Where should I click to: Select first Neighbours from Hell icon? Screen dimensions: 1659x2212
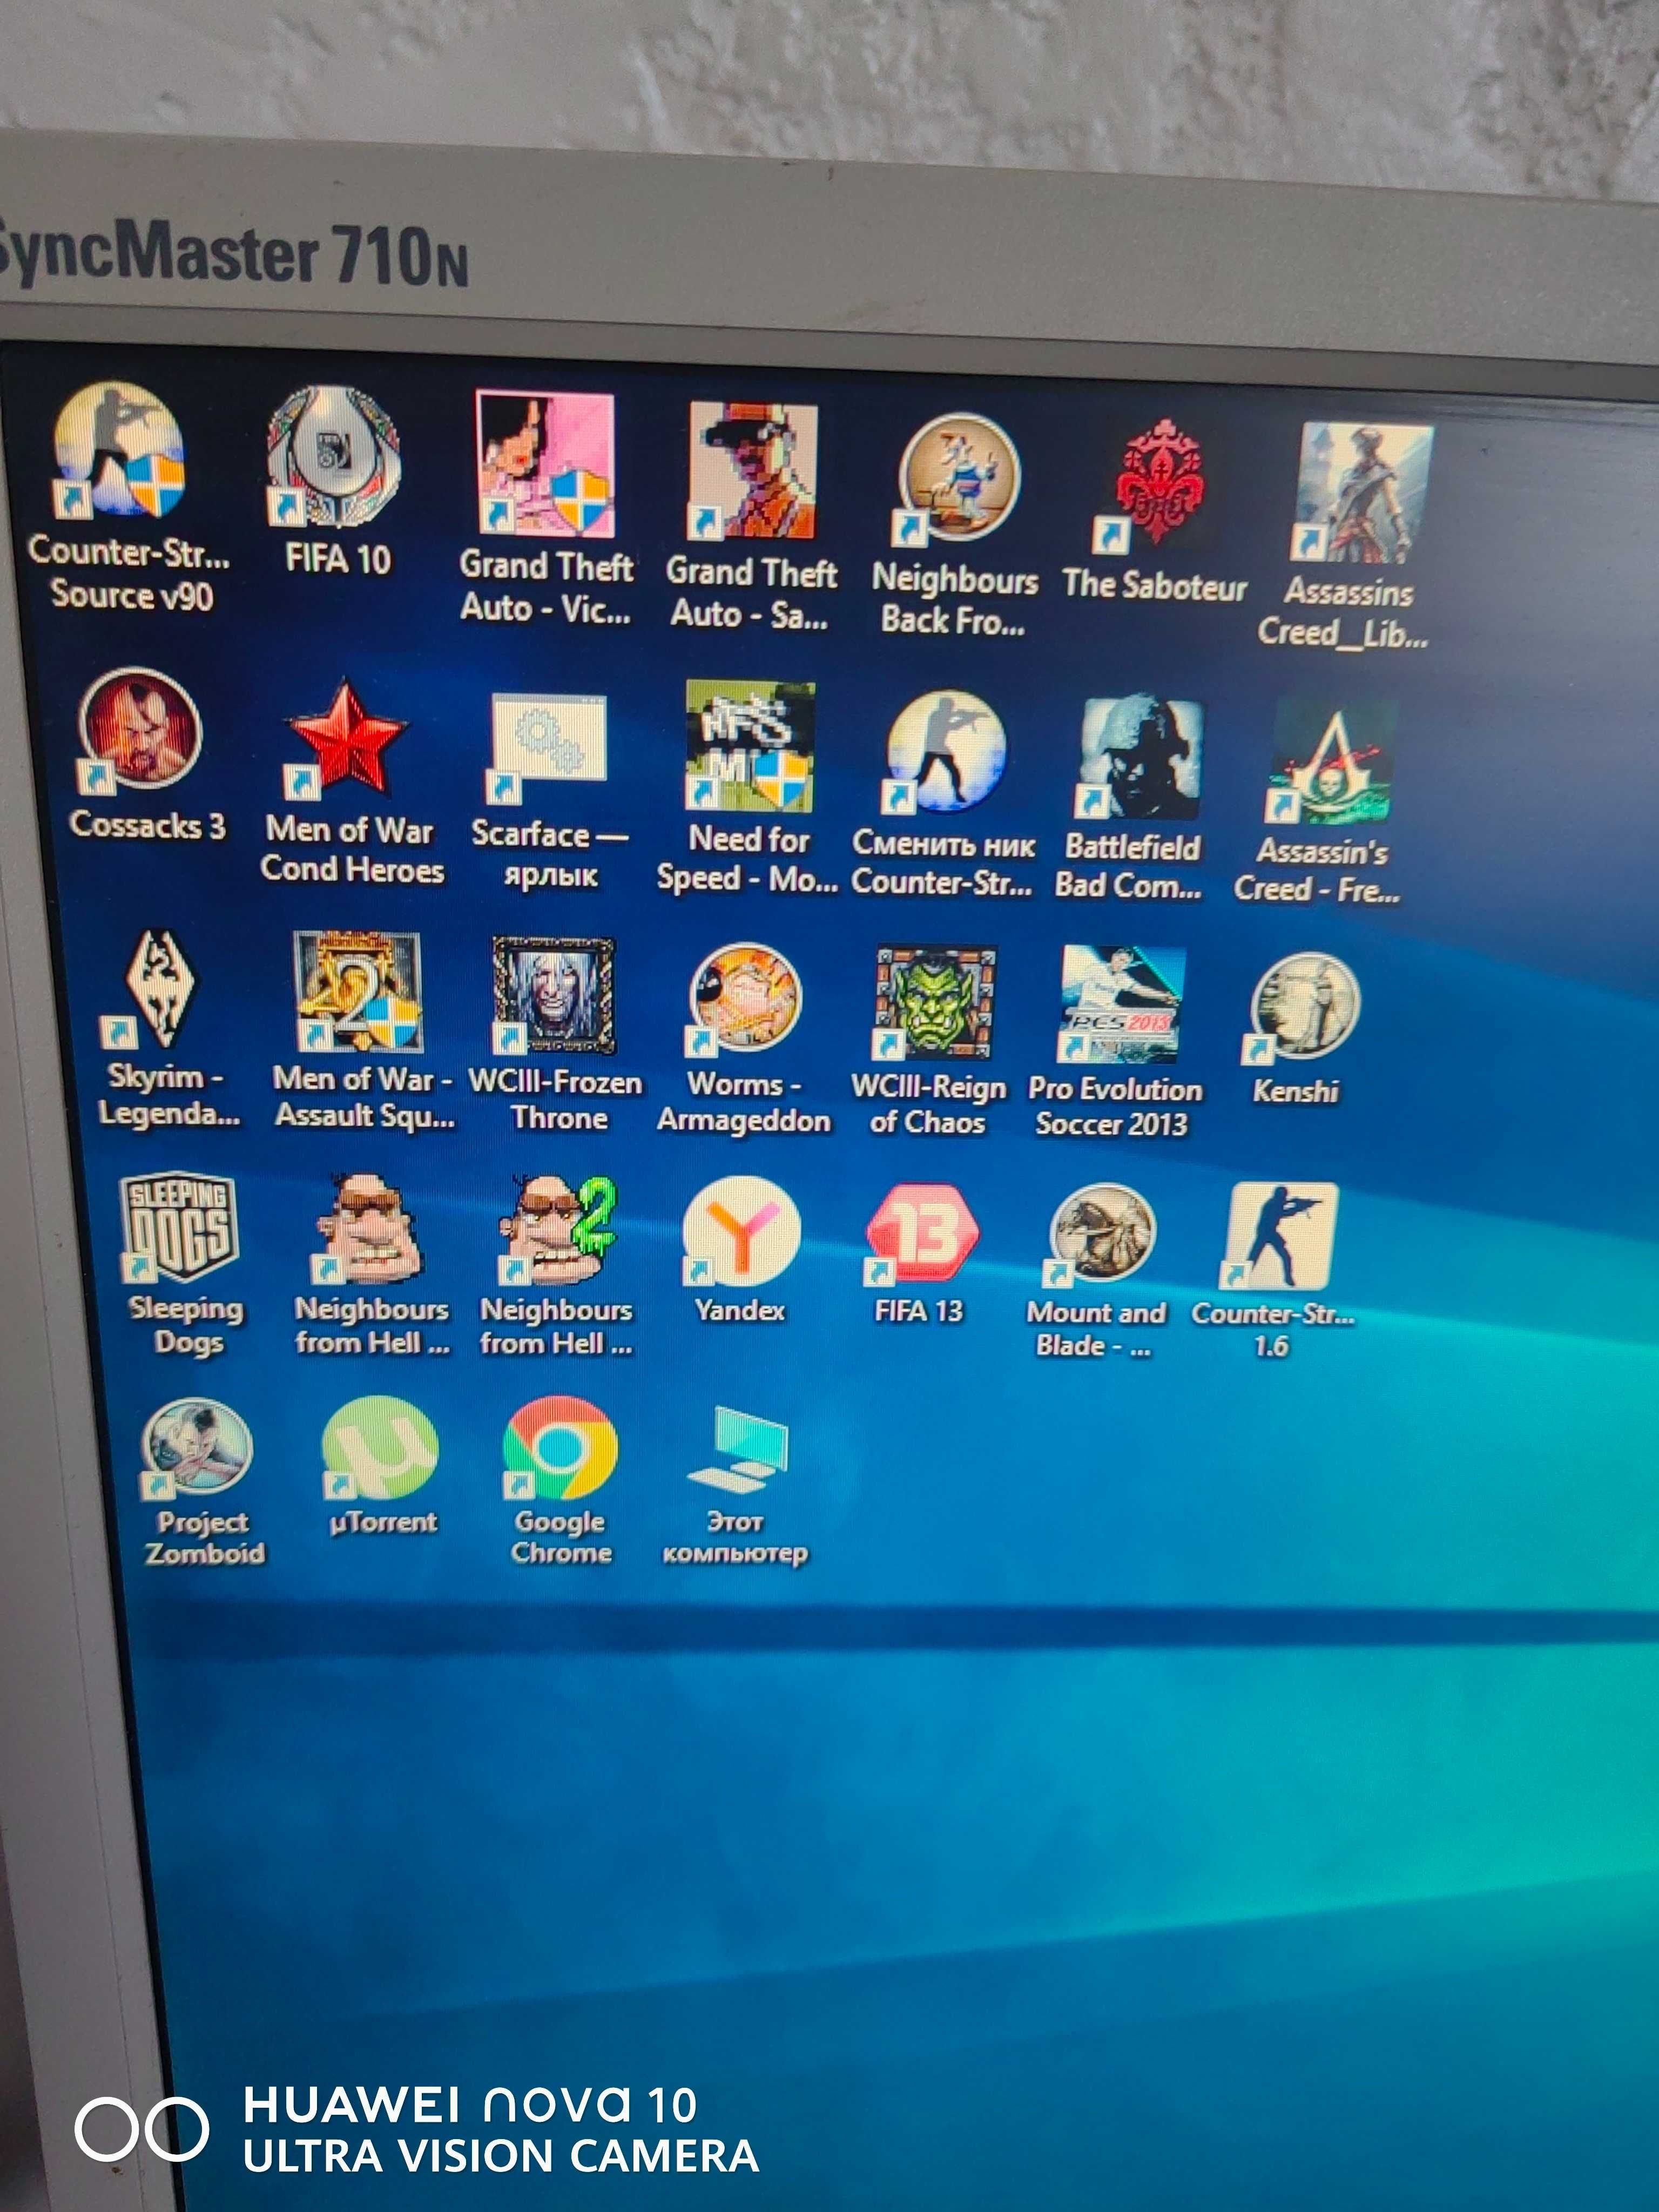(368, 1230)
